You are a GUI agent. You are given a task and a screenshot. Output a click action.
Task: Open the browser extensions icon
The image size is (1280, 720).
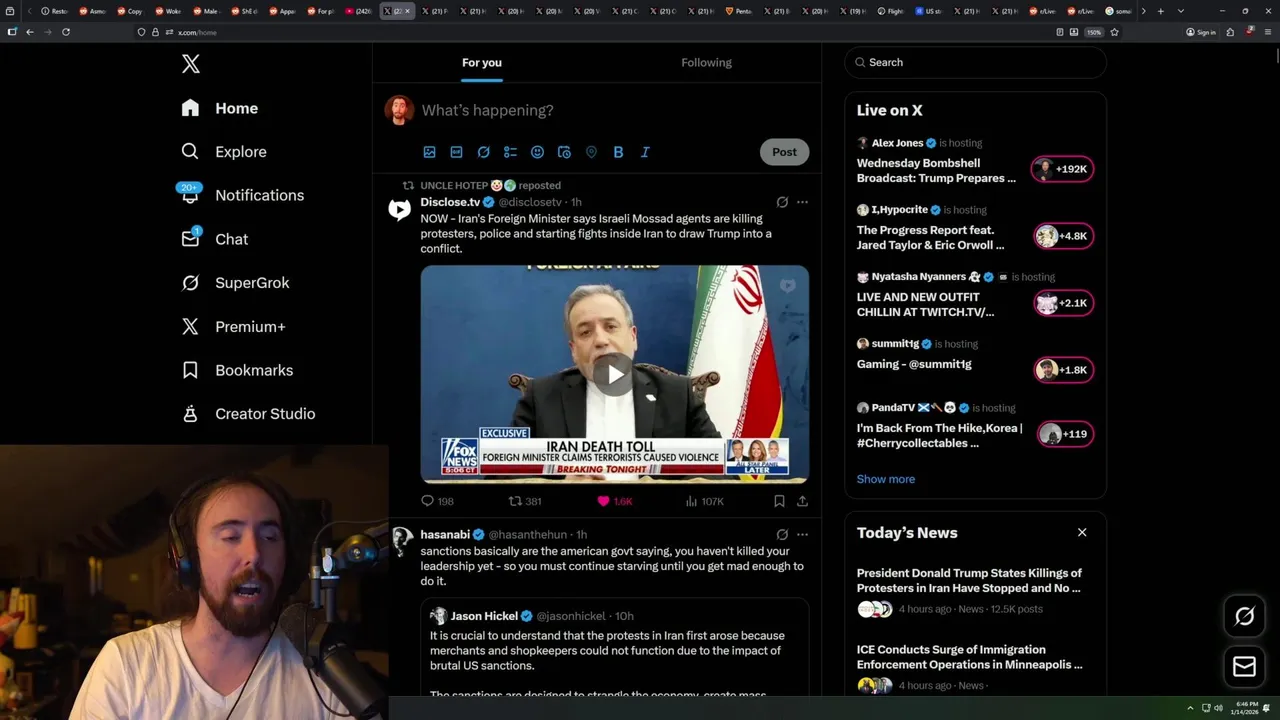point(1230,32)
